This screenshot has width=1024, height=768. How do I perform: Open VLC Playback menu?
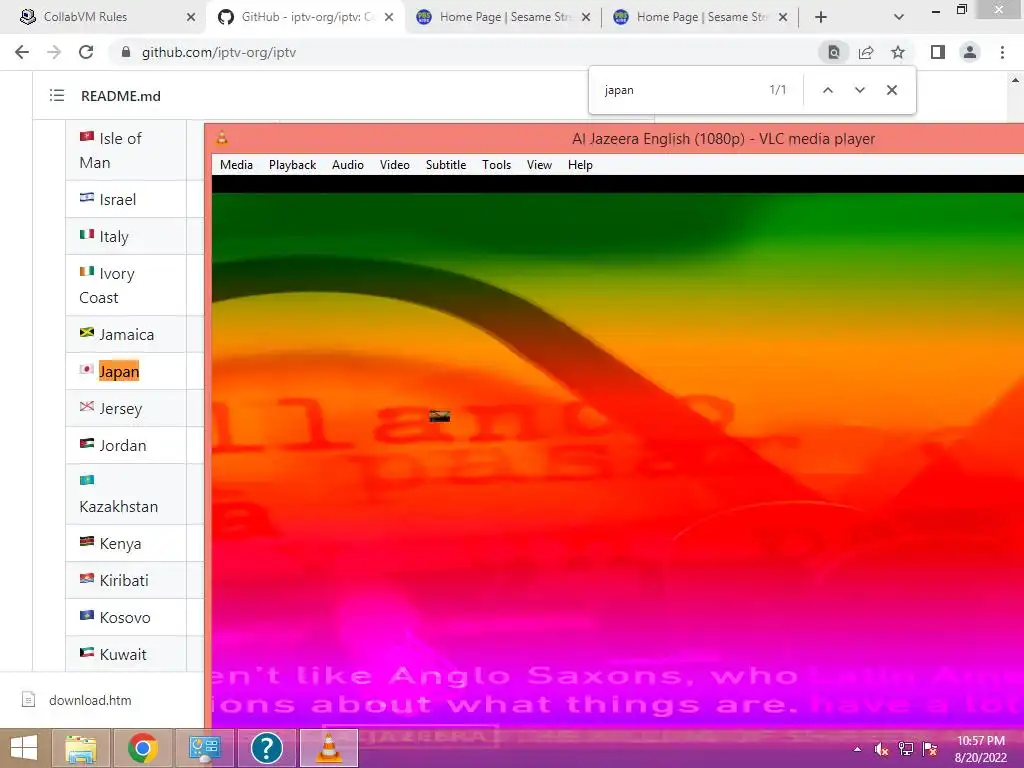(x=292, y=165)
